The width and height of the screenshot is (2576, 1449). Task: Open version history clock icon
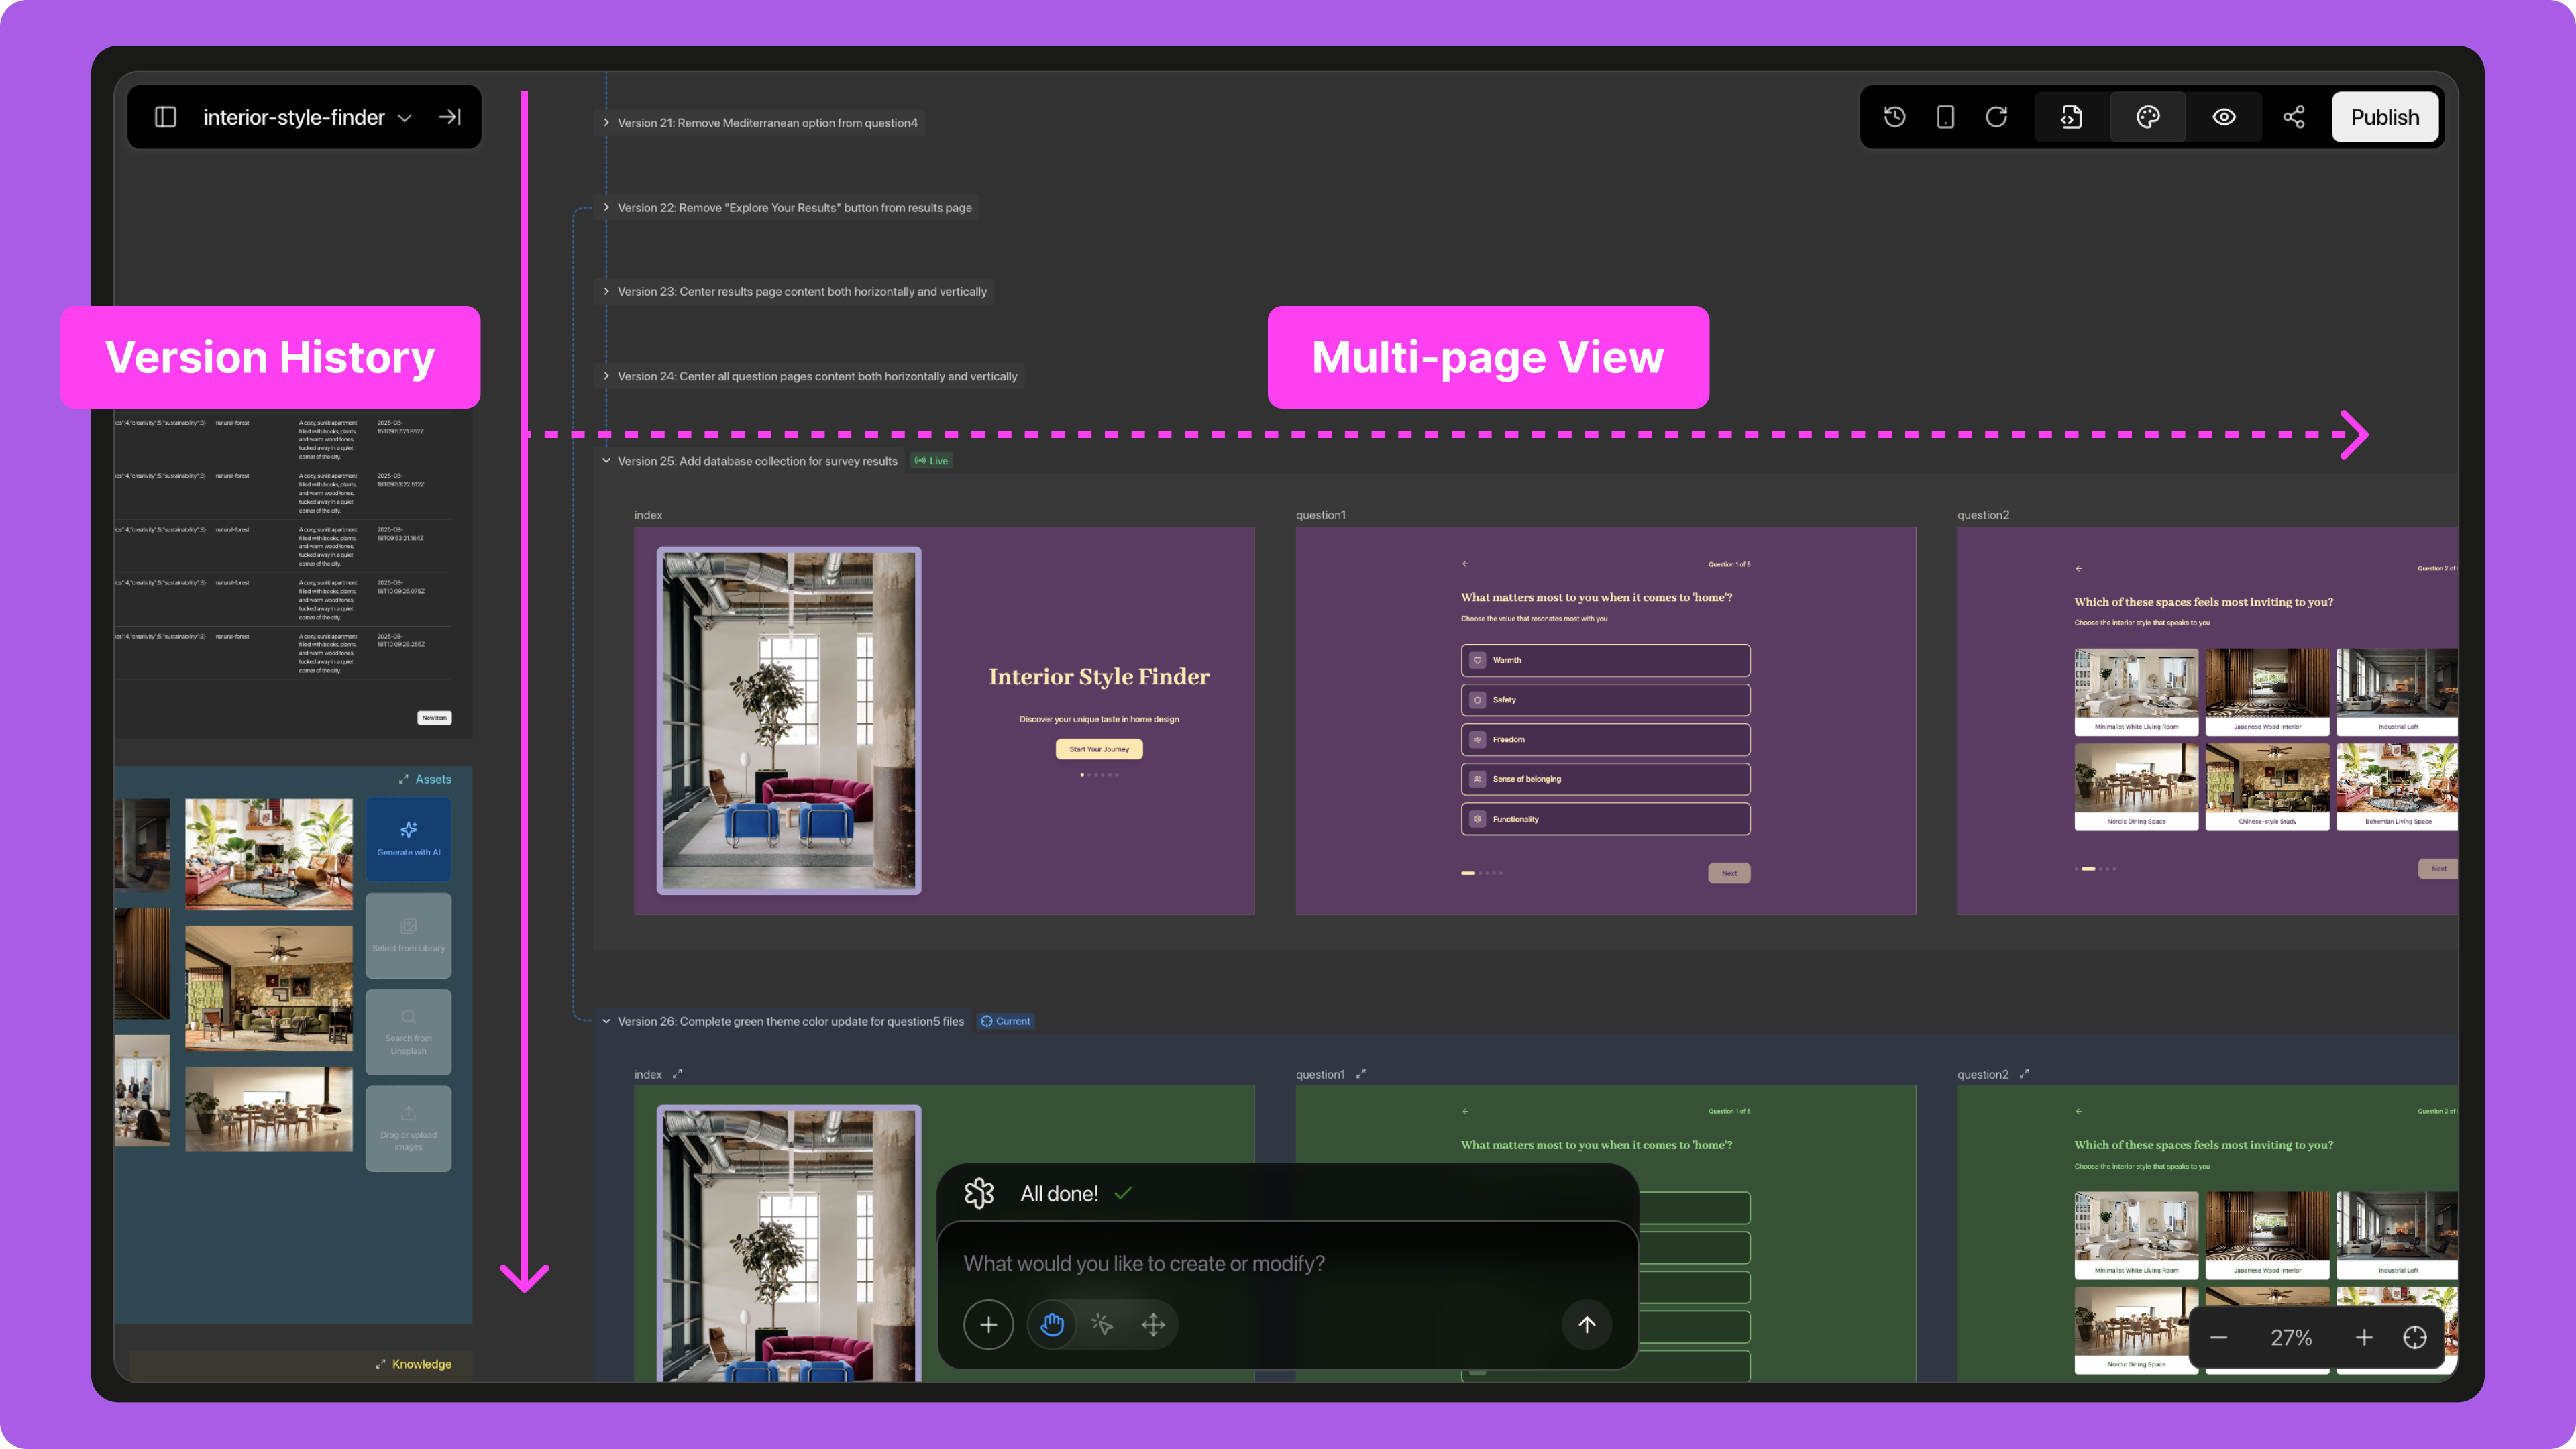point(1894,117)
